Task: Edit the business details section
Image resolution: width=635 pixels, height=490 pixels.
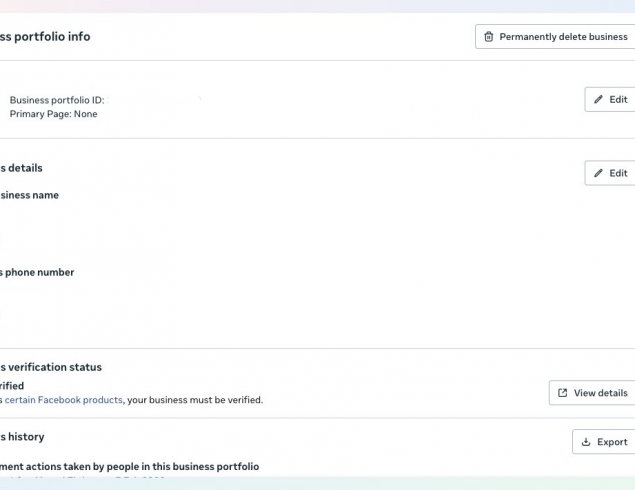Action: [x=611, y=173]
